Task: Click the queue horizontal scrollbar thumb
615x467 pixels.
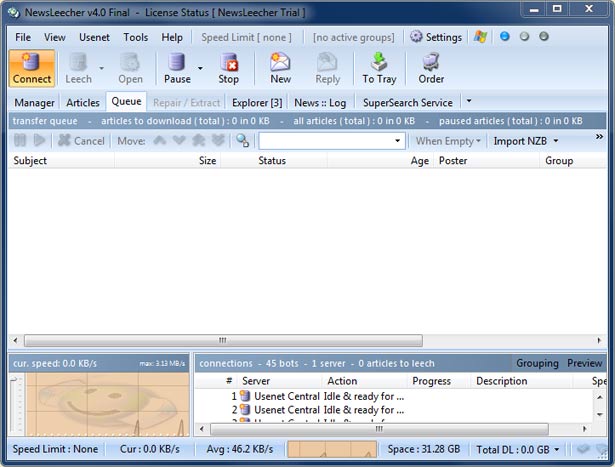Action: (223, 340)
